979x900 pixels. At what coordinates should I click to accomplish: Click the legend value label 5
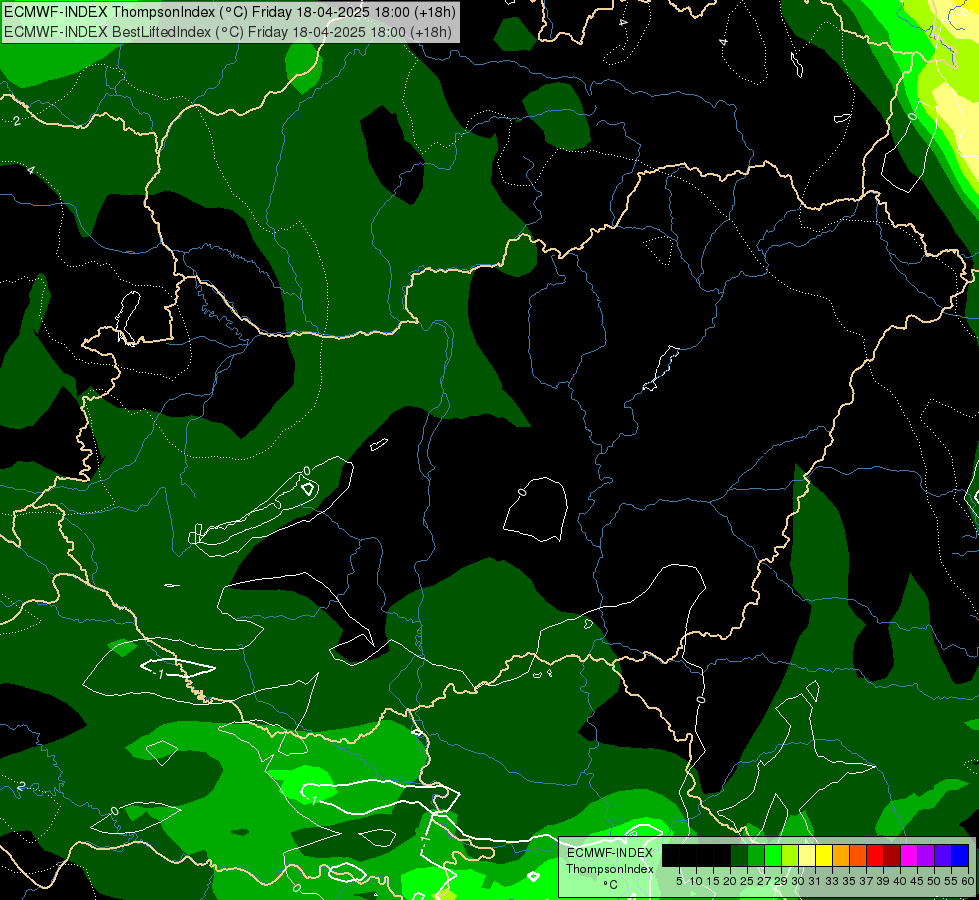pyautogui.click(x=679, y=881)
